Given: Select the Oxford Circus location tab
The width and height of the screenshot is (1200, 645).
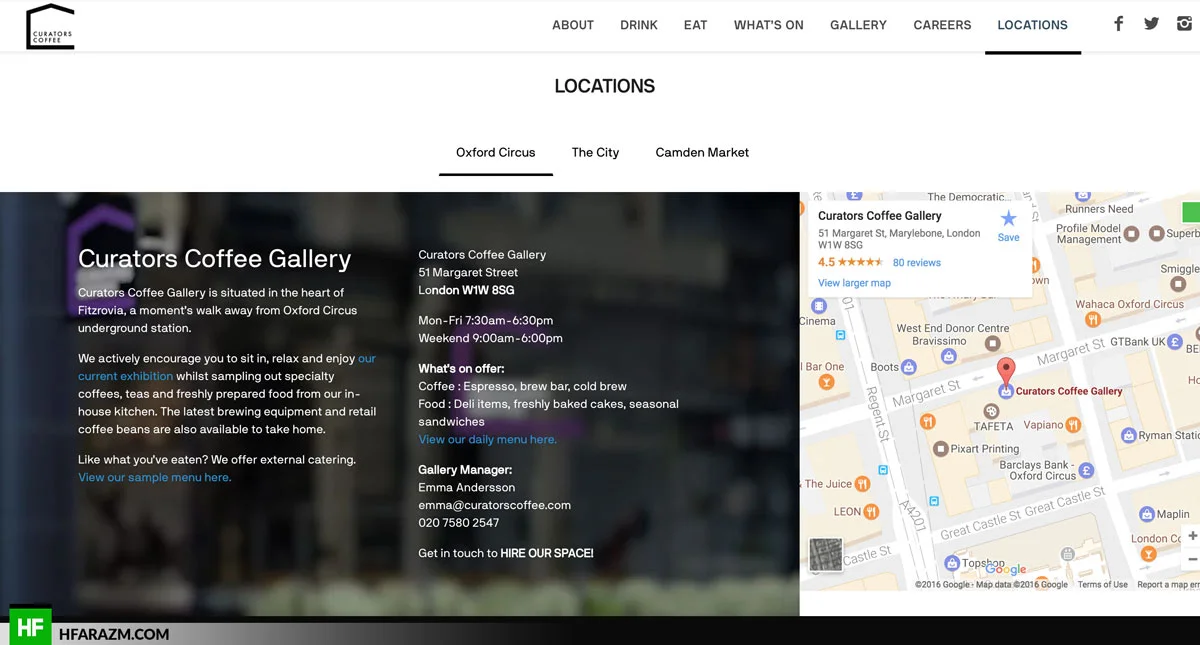Looking at the screenshot, I should [496, 153].
